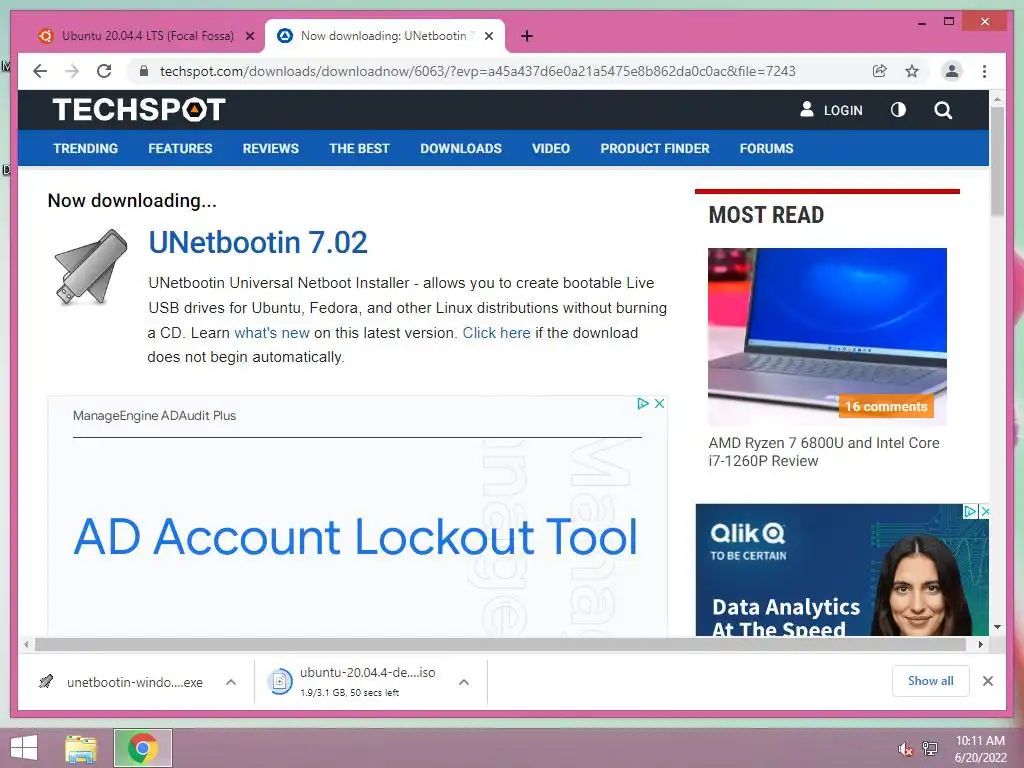Open the UNetbootin 7.02 title link
The image size is (1024, 768).
258,242
